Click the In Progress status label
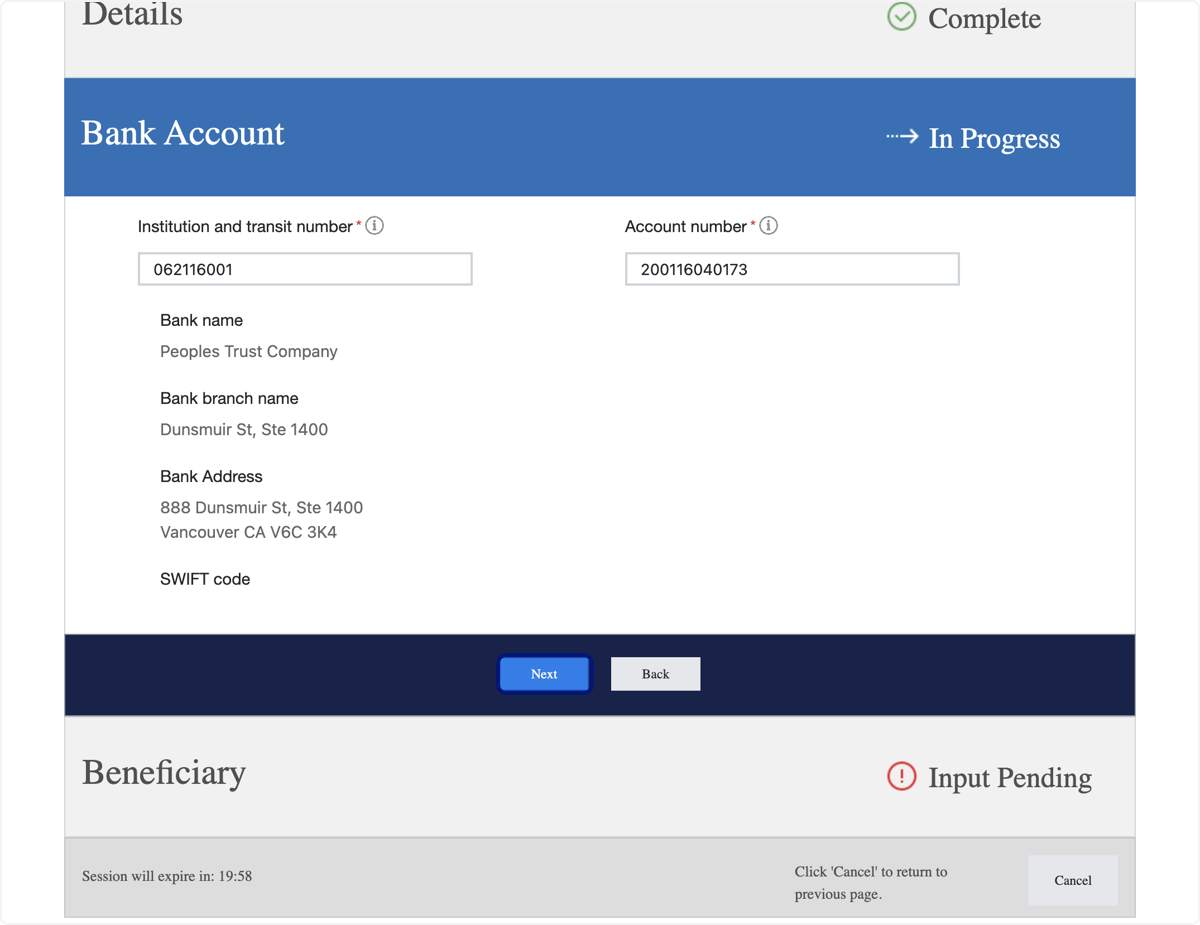The width and height of the screenshot is (1200, 925). 994,139
